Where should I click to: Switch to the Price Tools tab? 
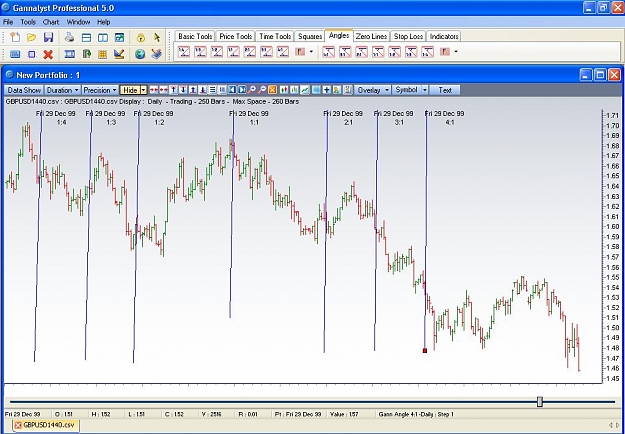235,36
